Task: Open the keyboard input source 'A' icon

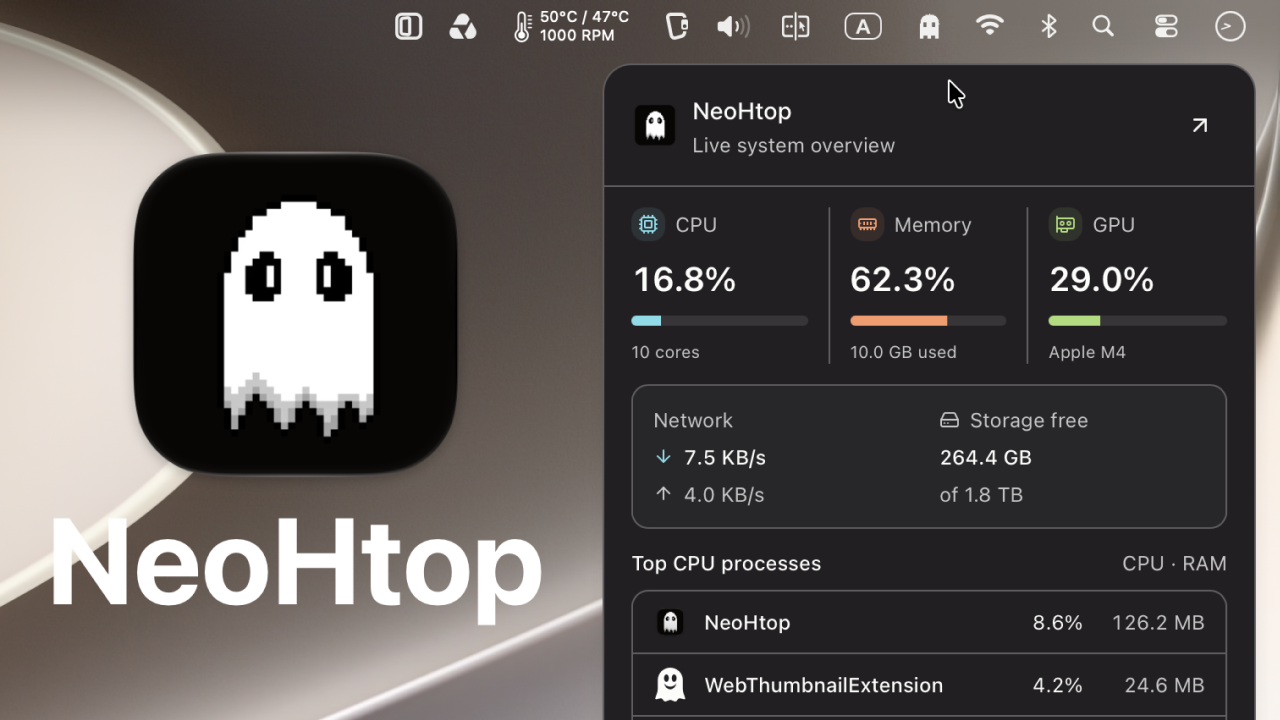Action: coord(863,27)
